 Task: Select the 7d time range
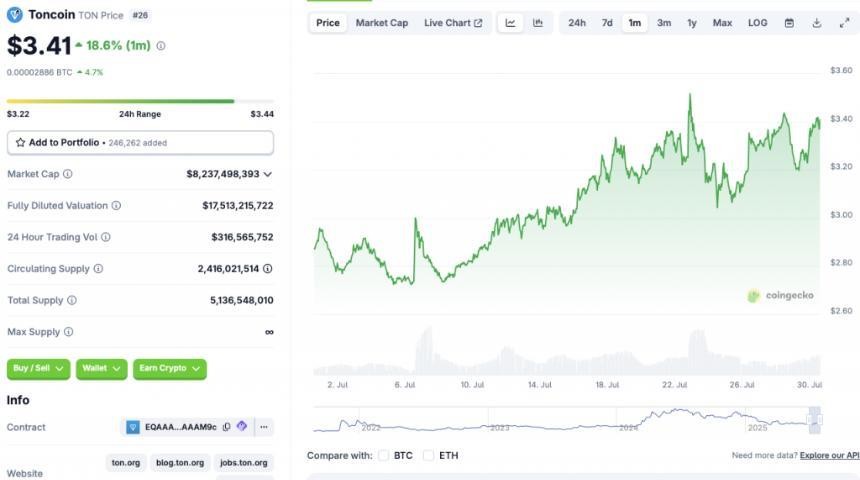click(607, 23)
